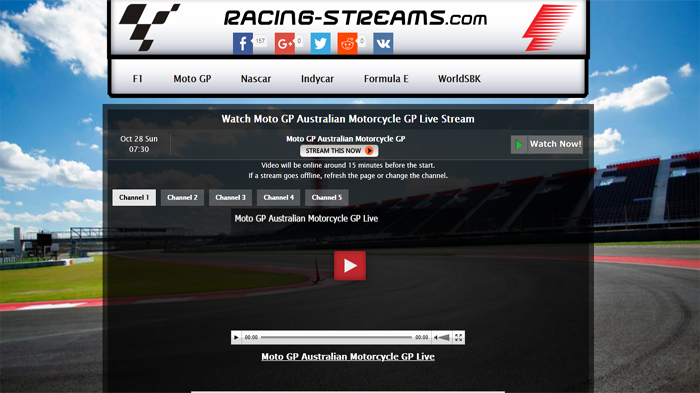Share on Google Plus

tap(284, 43)
